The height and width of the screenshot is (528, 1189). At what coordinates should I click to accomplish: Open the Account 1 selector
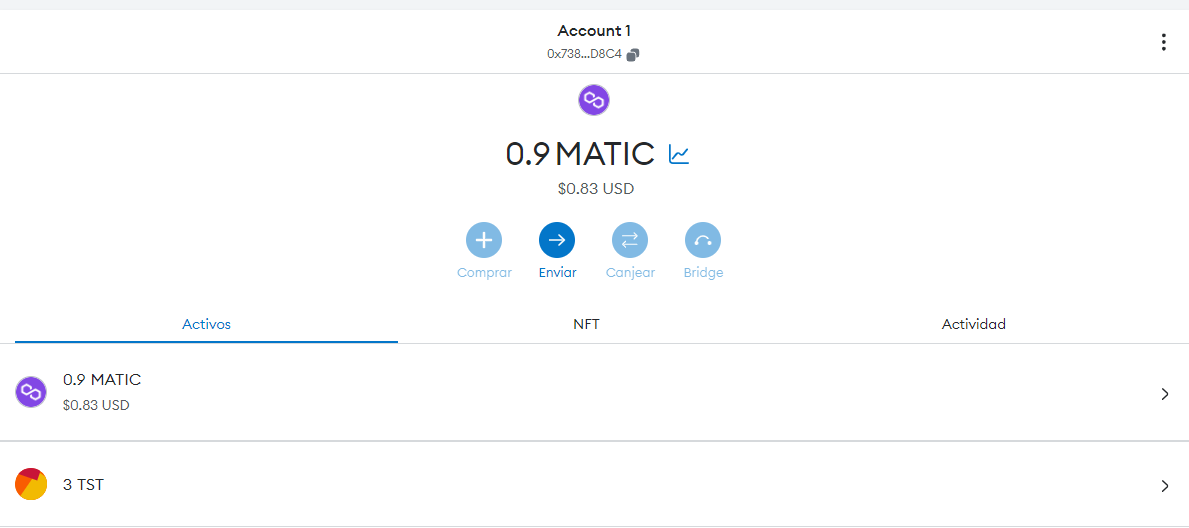(x=594, y=31)
